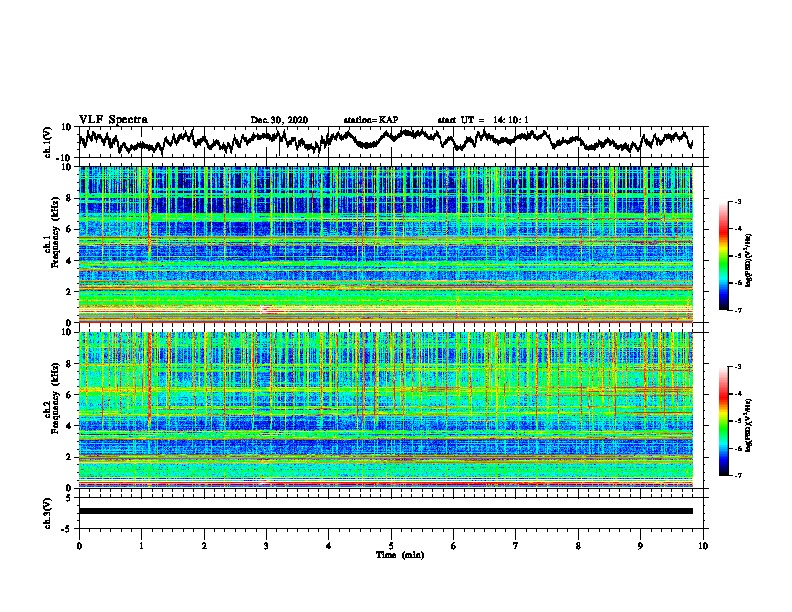792x612 pixels.
Task: Click the "Time (min)" axis label
Action: [x=400, y=555]
